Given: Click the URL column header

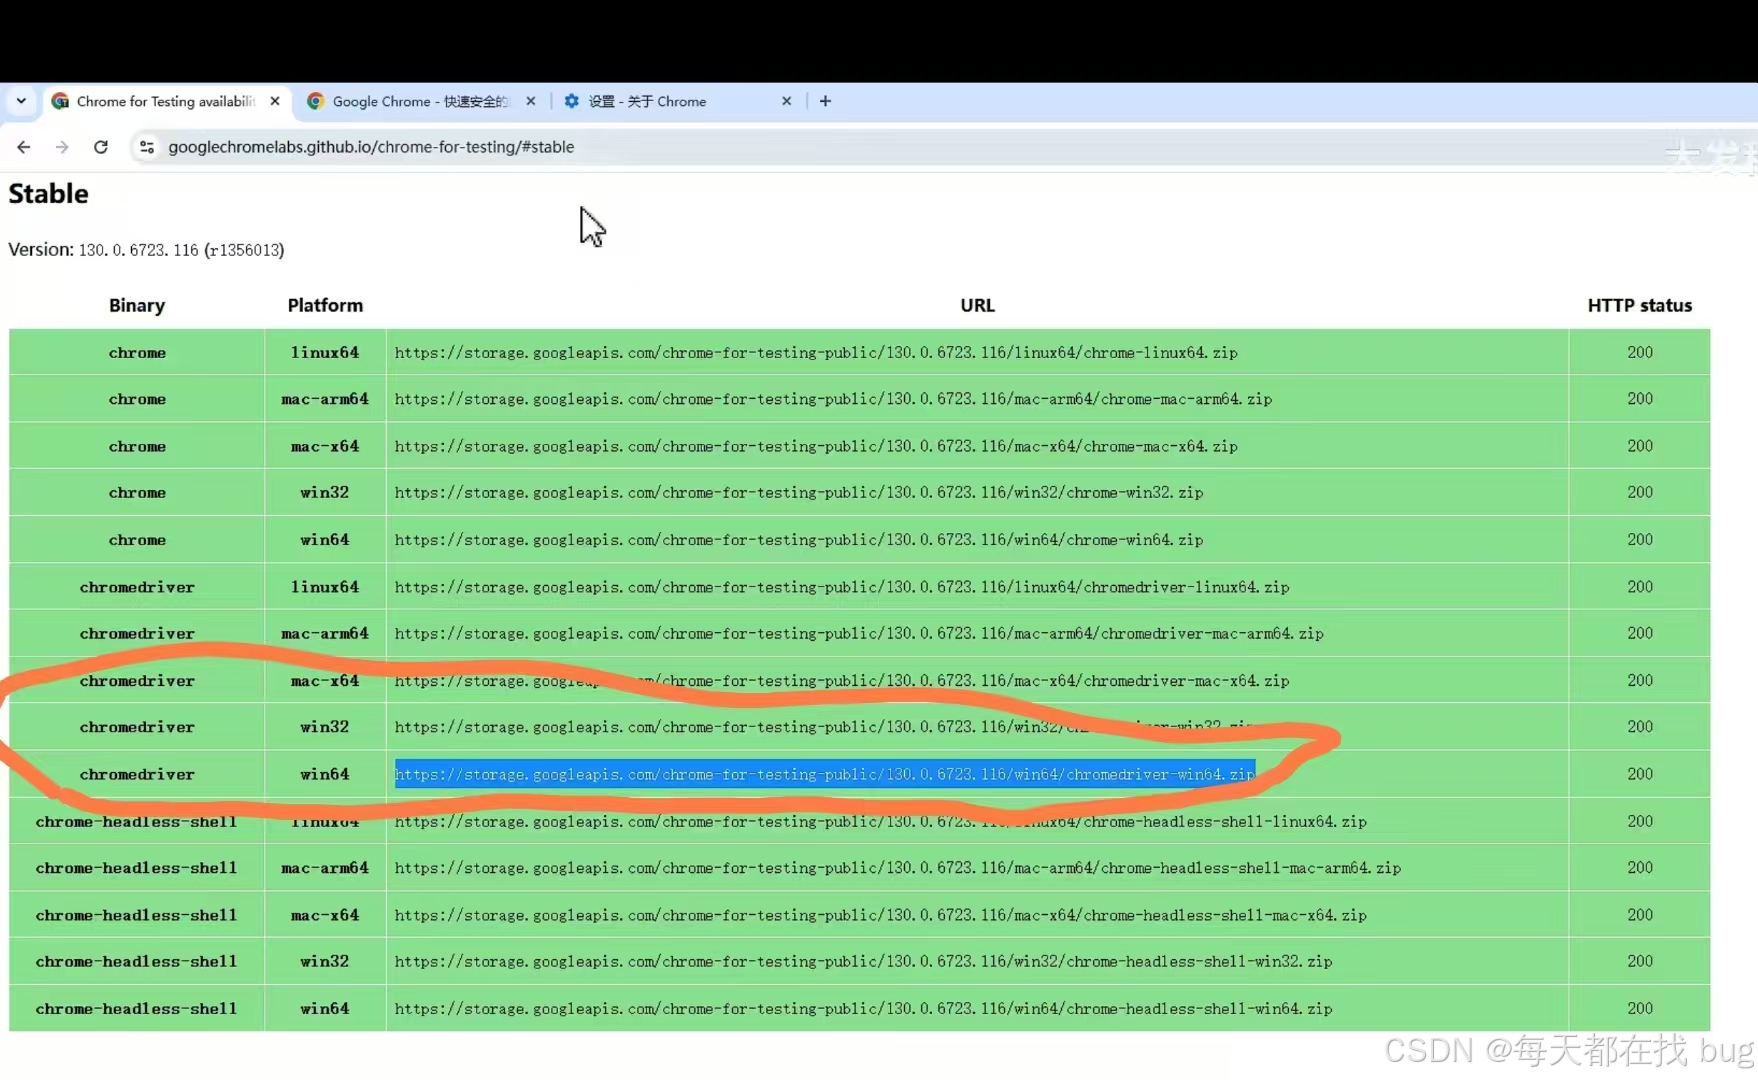Looking at the screenshot, I should [977, 305].
